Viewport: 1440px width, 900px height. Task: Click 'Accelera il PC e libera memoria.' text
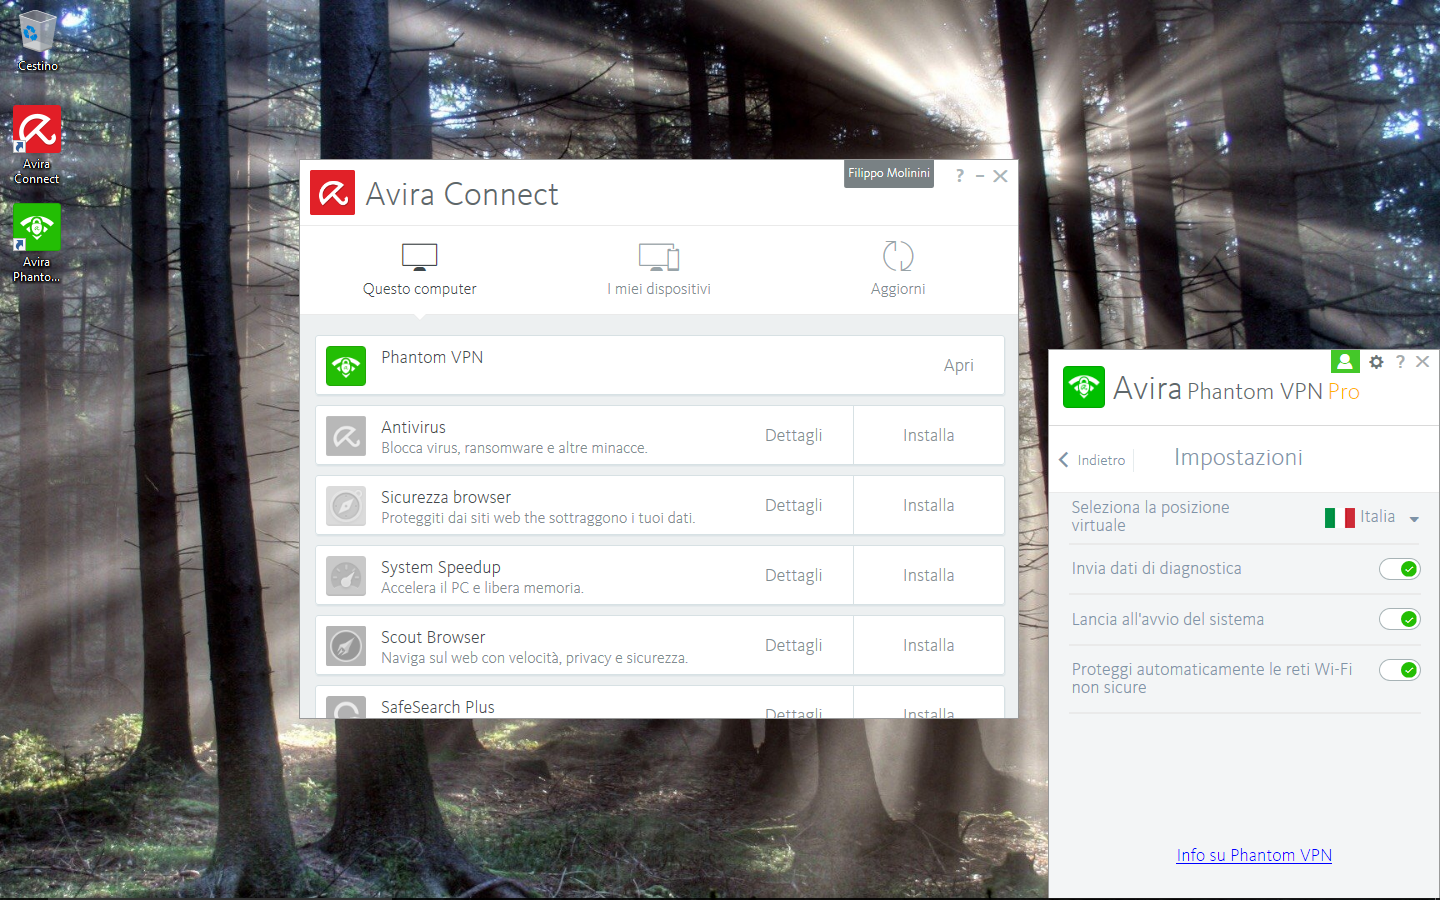482,588
